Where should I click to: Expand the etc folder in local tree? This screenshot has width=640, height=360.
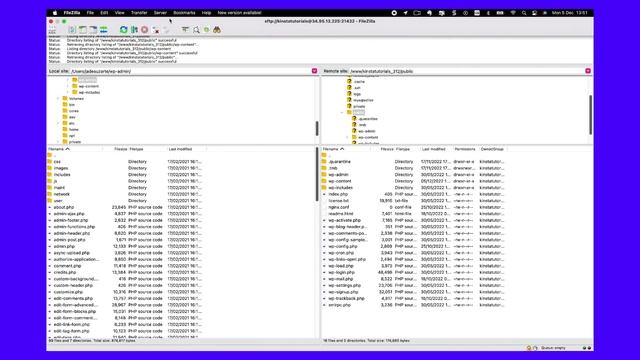(x=58, y=123)
